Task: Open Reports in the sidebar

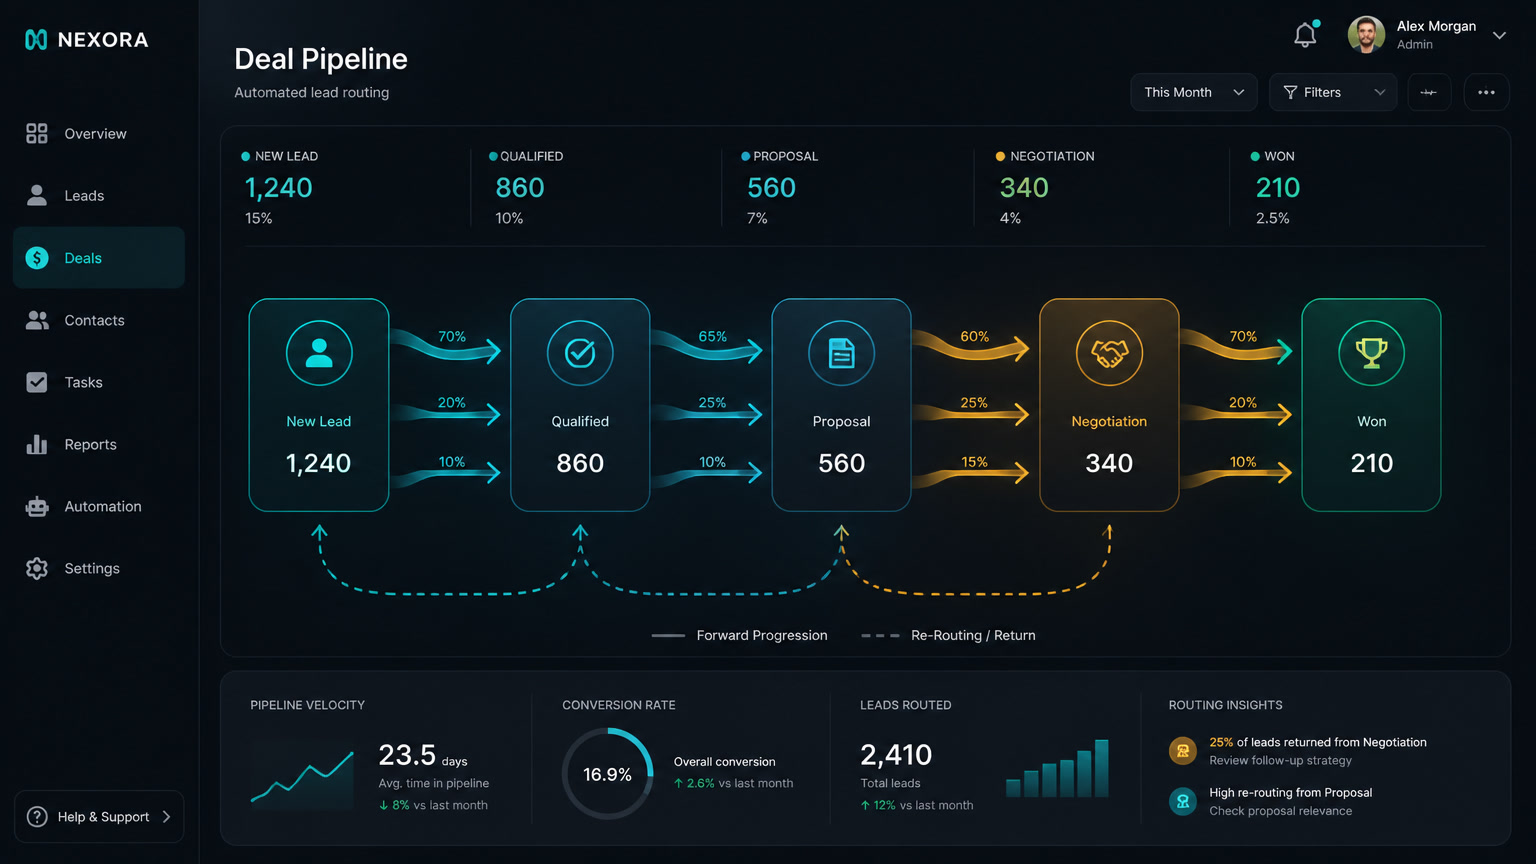Action: [99, 444]
